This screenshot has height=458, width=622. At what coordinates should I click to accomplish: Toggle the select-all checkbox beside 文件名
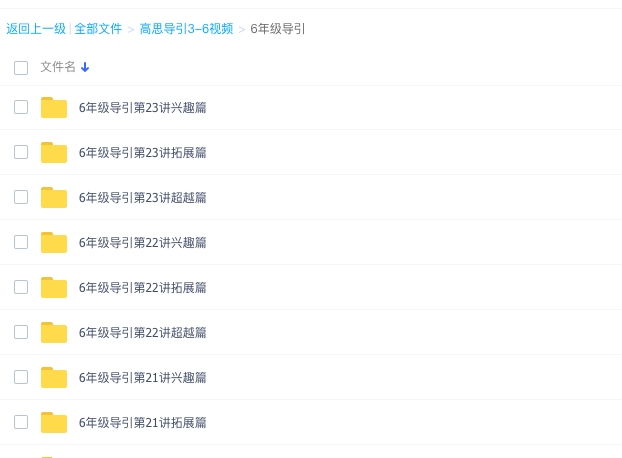(21, 68)
